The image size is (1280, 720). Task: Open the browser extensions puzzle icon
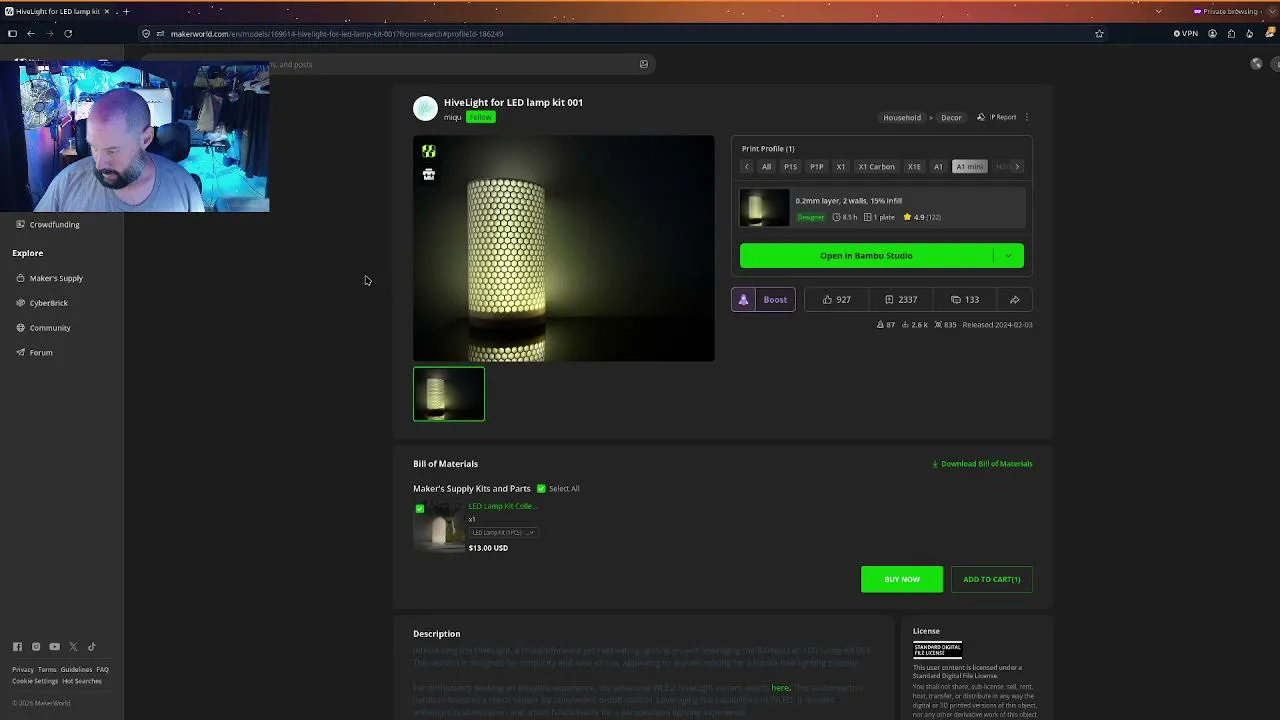(1231, 34)
